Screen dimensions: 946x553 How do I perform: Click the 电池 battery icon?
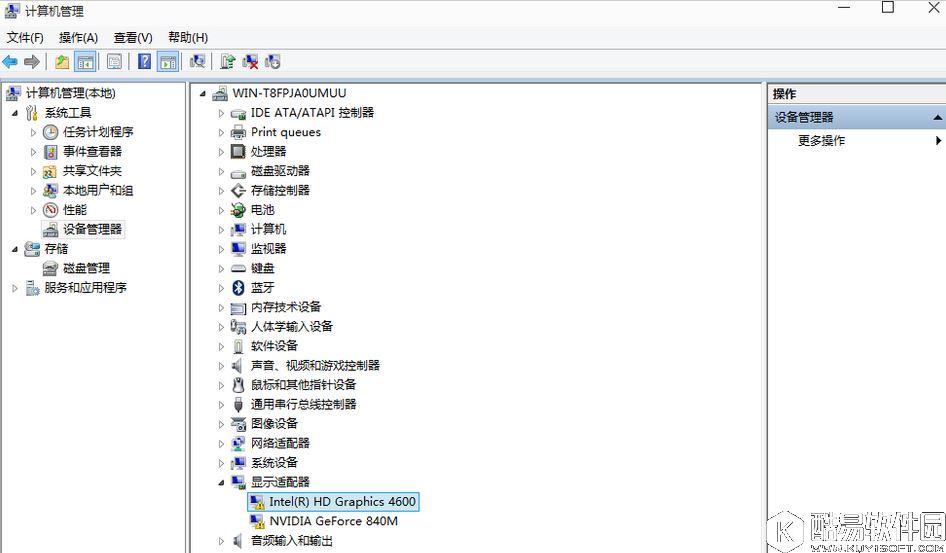[238, 210]
